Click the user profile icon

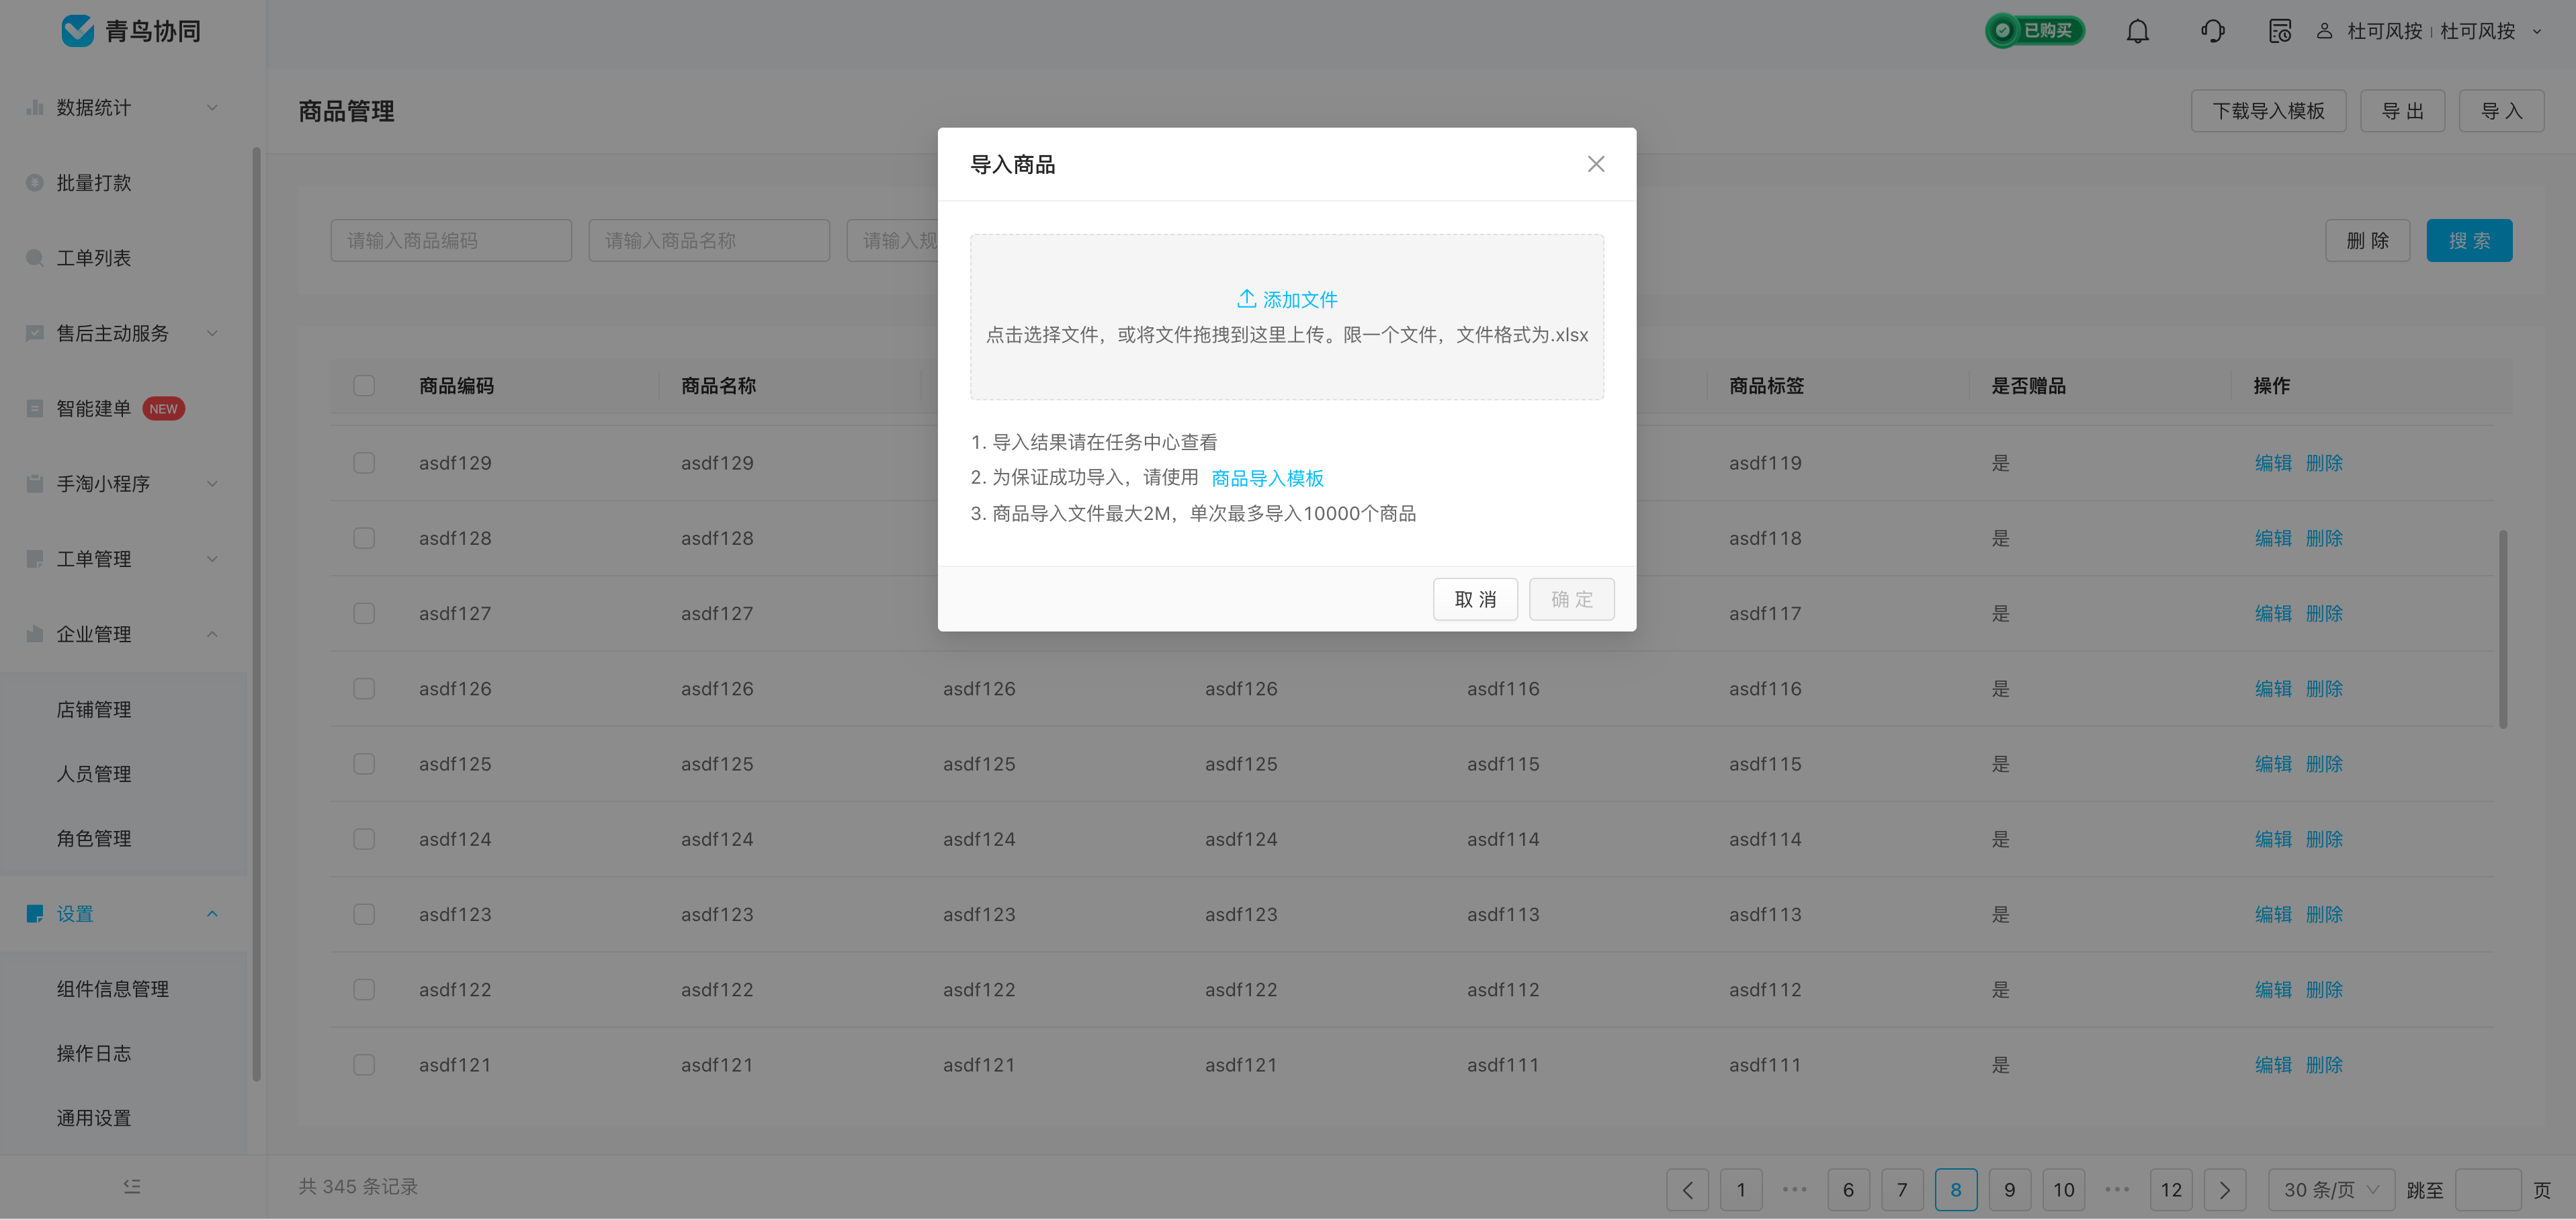coord(2325,31)
